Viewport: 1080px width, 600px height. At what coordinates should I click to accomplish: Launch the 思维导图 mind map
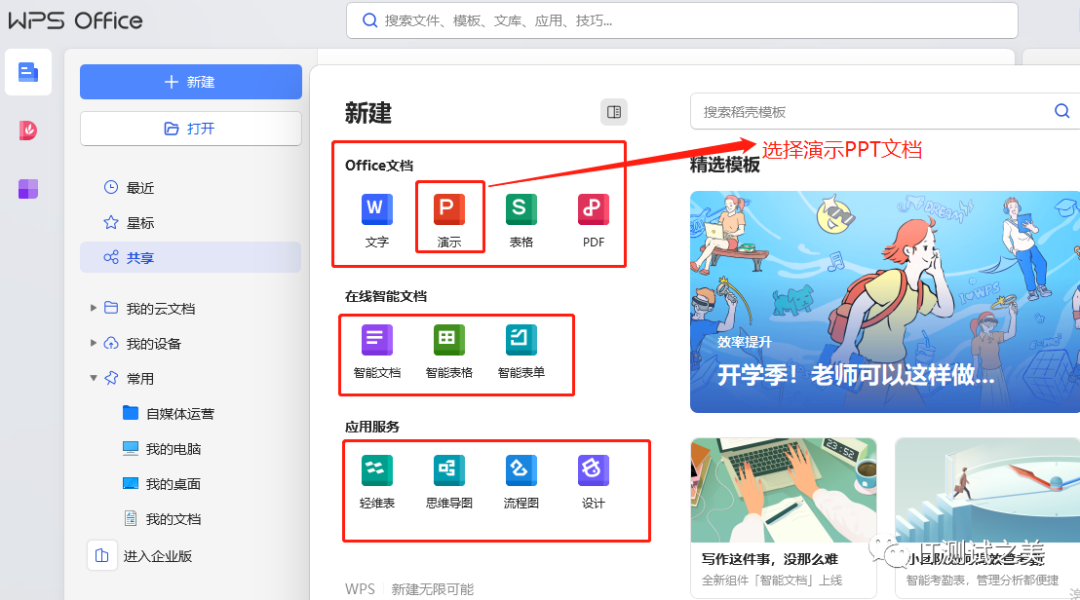click(x=449, y=471)
